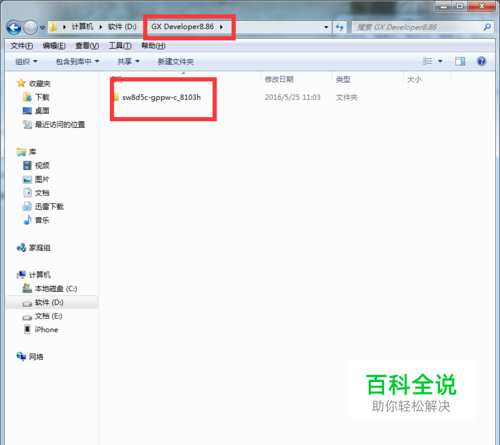Expand arrow after 计算机 in address path
Screen dimensions: 500x445
pyautogui.click(x=100, y=27)
